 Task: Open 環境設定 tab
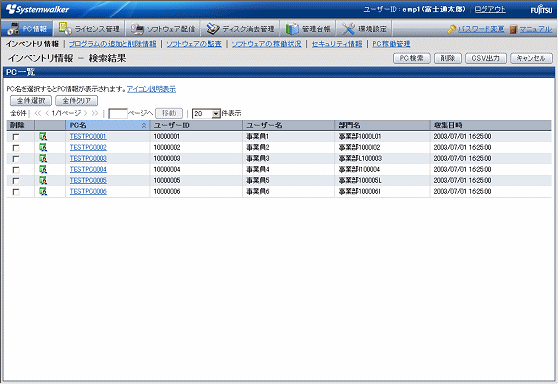363,28
